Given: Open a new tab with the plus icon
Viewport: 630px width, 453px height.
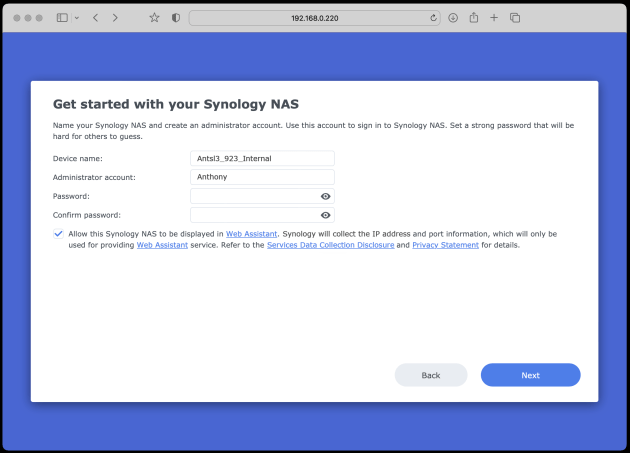Looking at the screenshot, I should click(494, 18).
